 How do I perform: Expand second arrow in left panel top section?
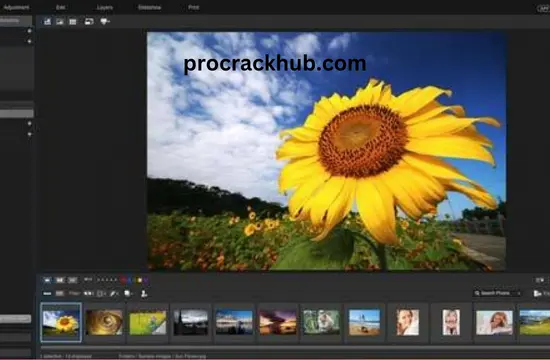[x=29, y=41]
